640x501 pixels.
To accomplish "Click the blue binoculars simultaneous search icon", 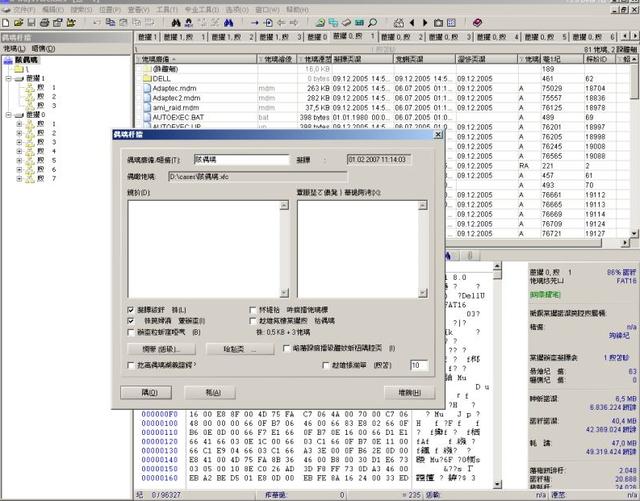I will tap(229, 23).
